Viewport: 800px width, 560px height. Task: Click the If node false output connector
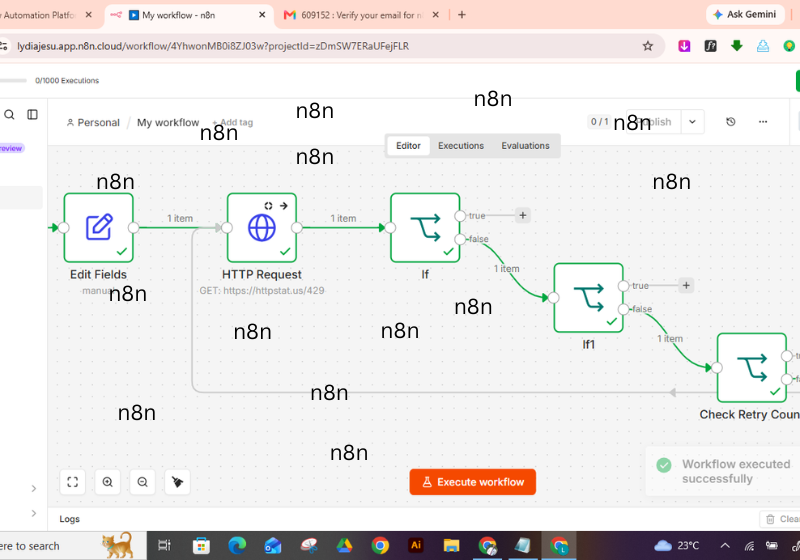(x=460, y=239)
